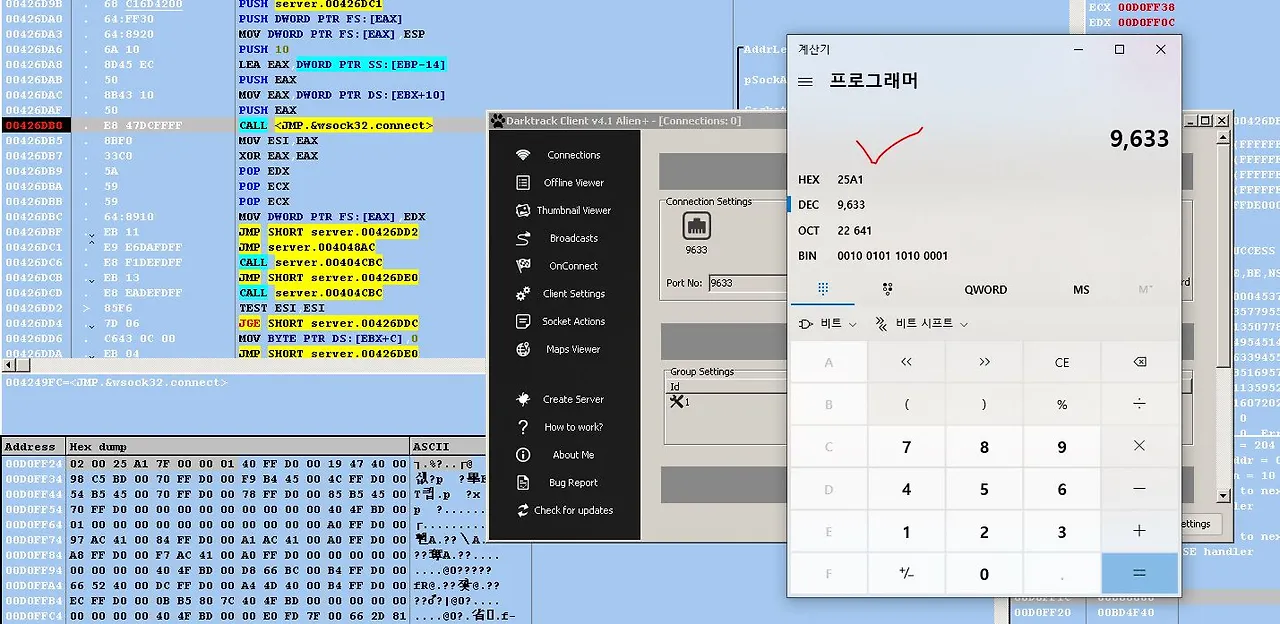Expand the 비트 시프트 dropdown
1280x624 pixels.
coord(922,324)
